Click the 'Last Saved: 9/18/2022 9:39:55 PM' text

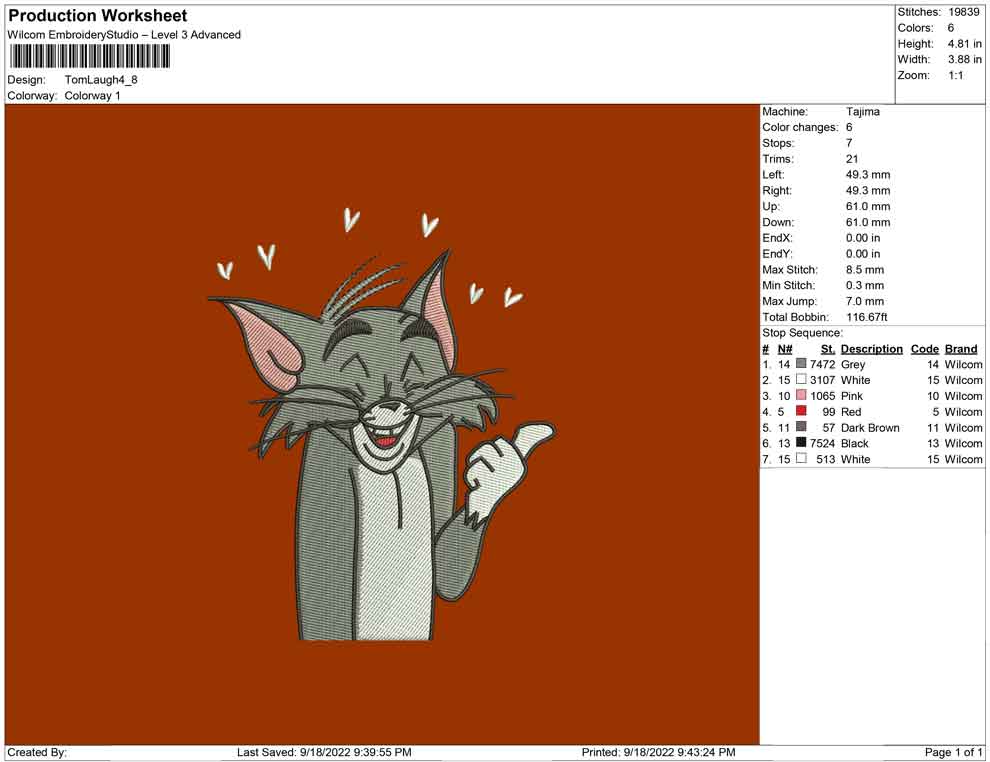325,752
